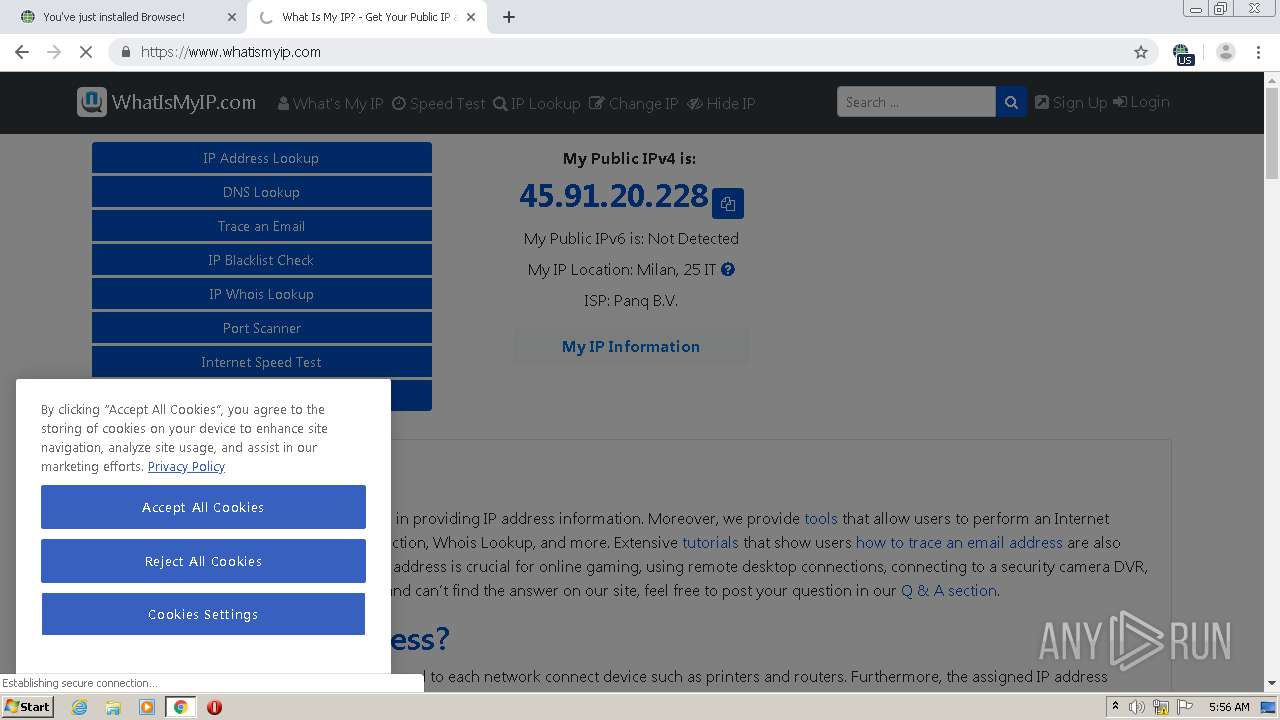The height and width of the screenshot is (720, 1280).
Task: Open My IP Information button
Action: pyautogui.click(x=631, y=346)
